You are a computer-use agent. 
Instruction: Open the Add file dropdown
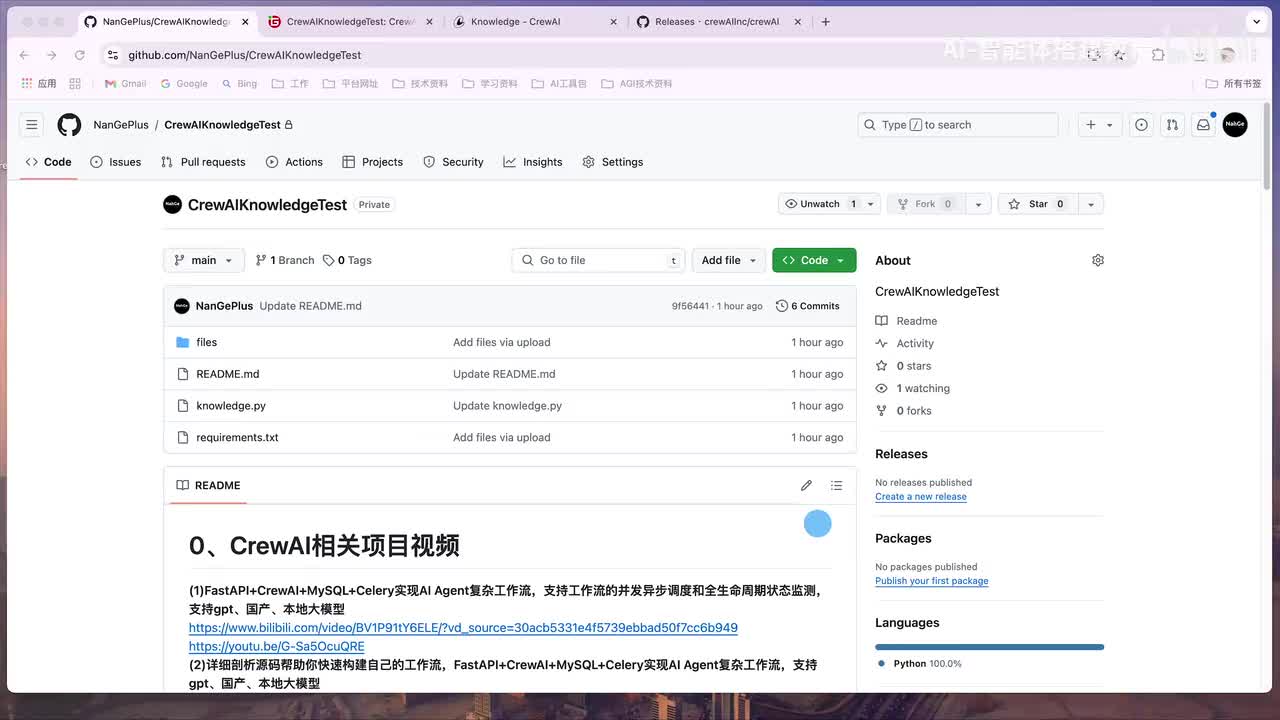pyautogui.click(x=729, y=260)
